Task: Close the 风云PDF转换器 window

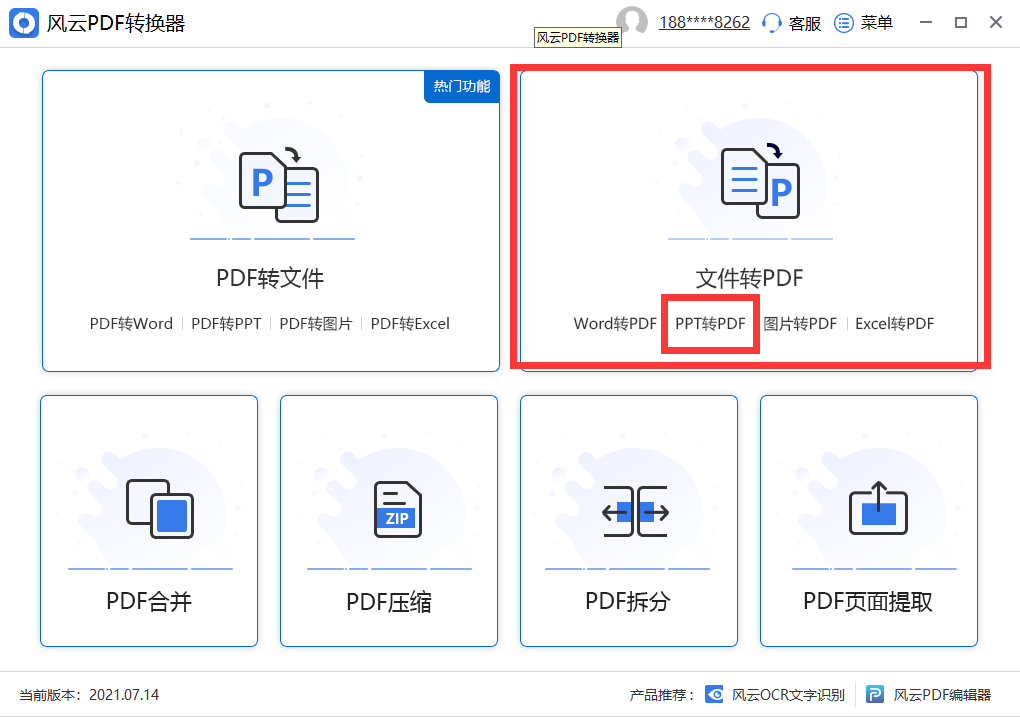Action: [995, 22]
